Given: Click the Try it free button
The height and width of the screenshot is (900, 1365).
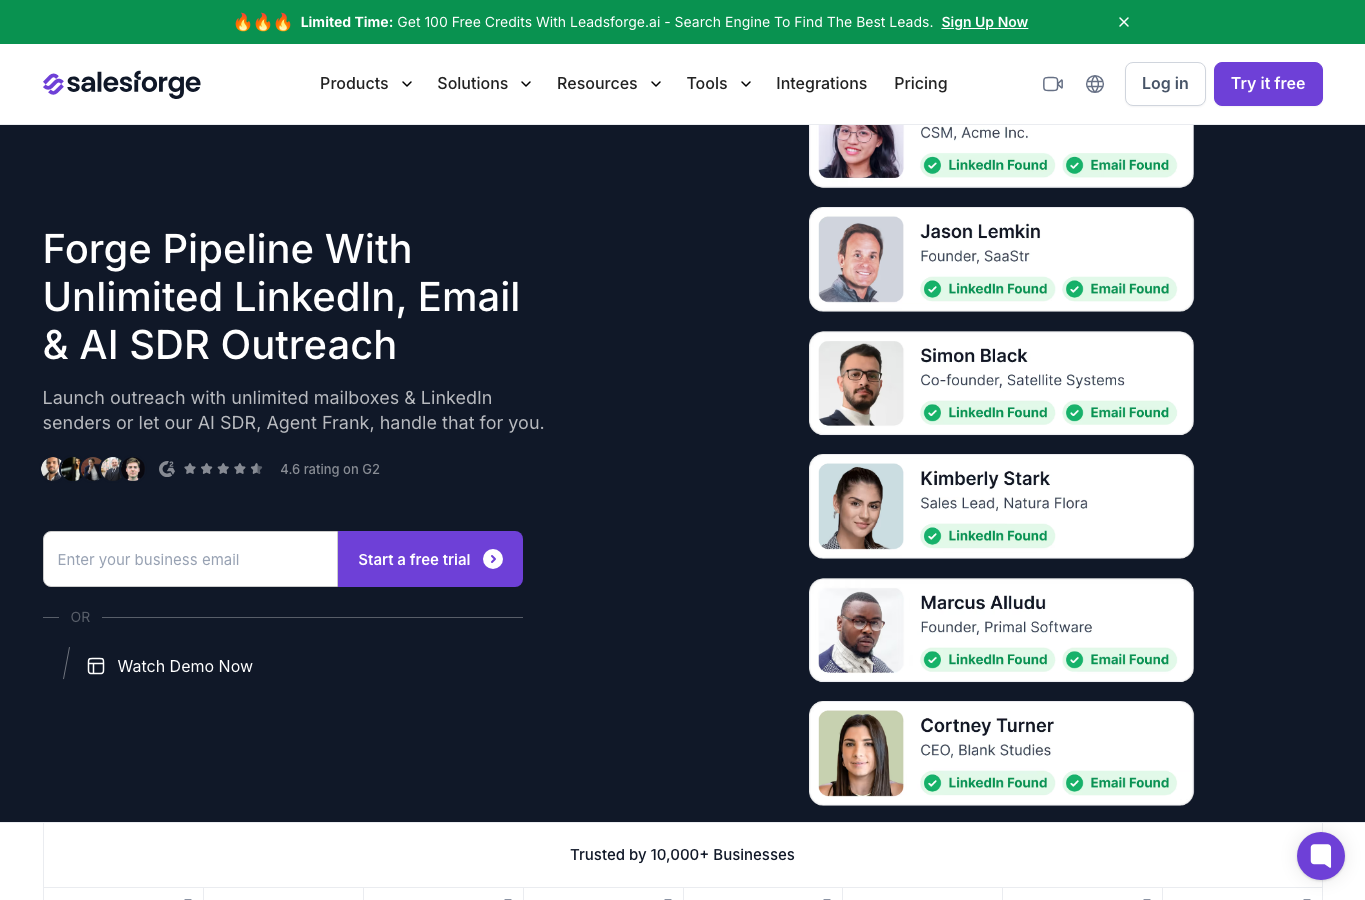Looking at the screenshot, I should (x=1268, y=84).
